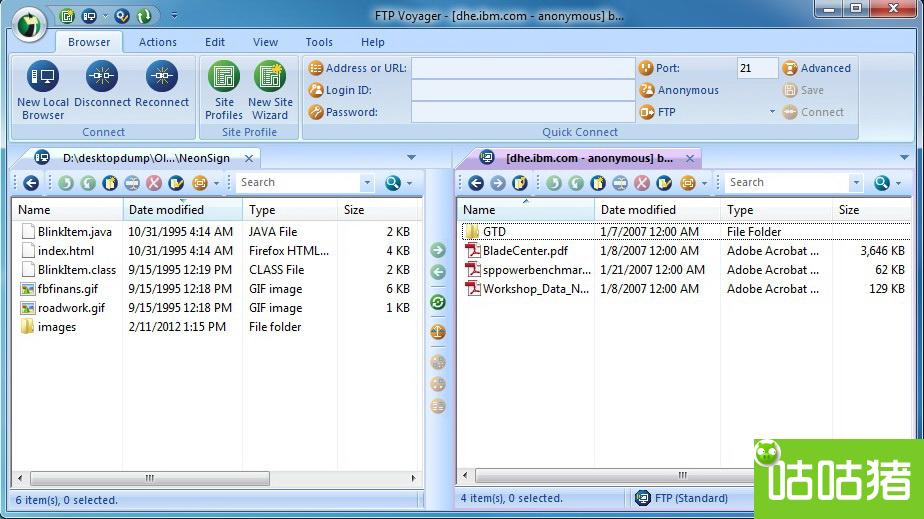Click the Port number field
This screenshot has height=519, width=924.
click(757, 68)
